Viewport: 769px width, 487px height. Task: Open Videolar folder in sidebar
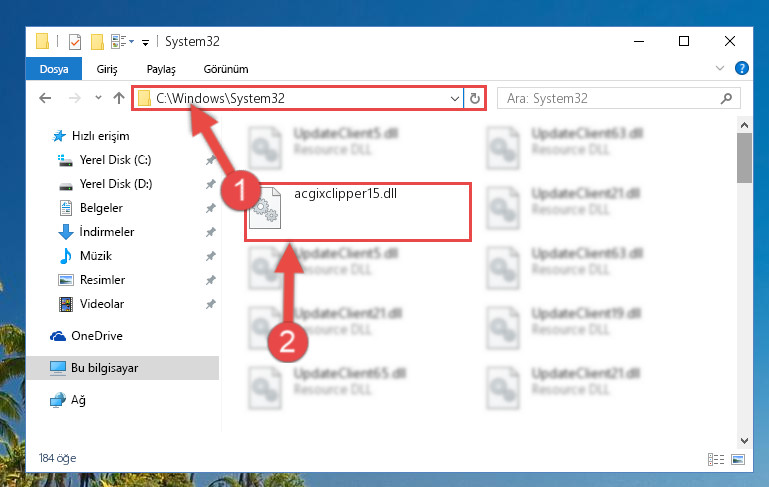(x=102, y=304)
